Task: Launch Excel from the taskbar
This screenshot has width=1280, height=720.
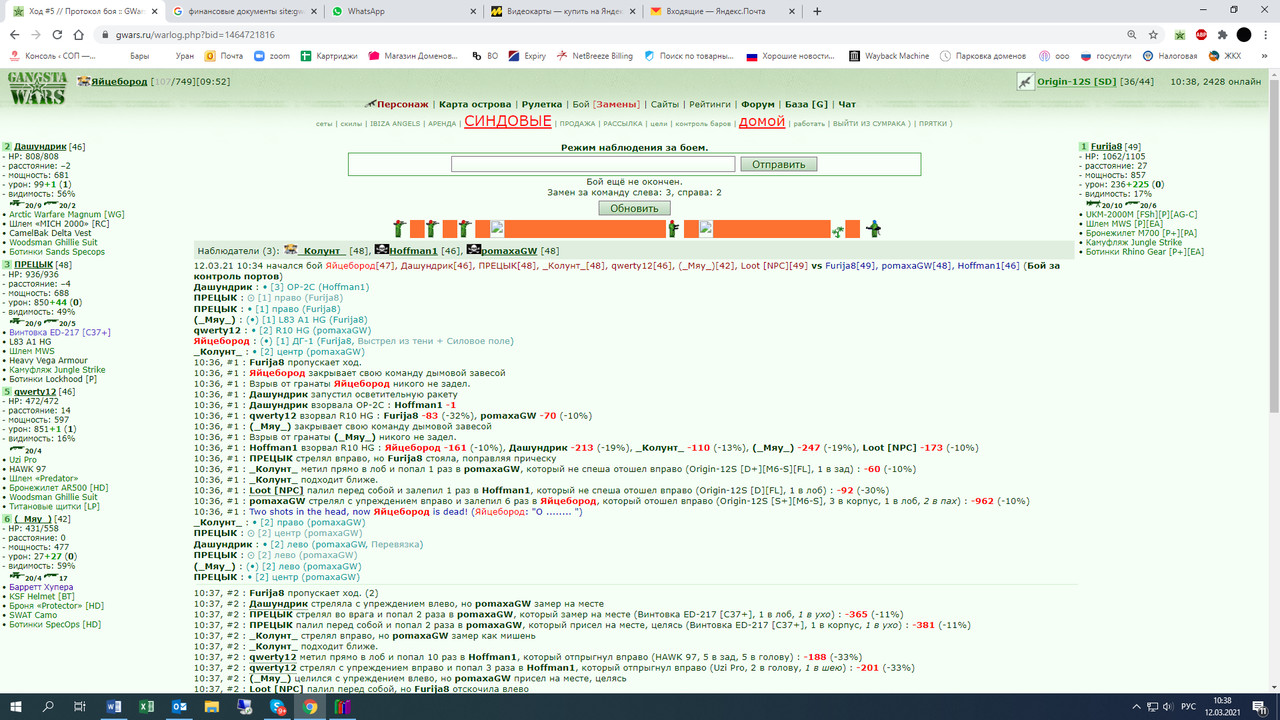Action: coord(146,706)
